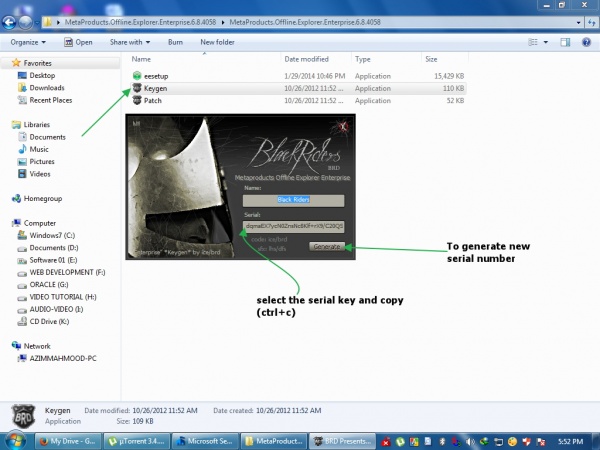
Task: Sort by Date modified column
Action: click(x=307, y=59)
